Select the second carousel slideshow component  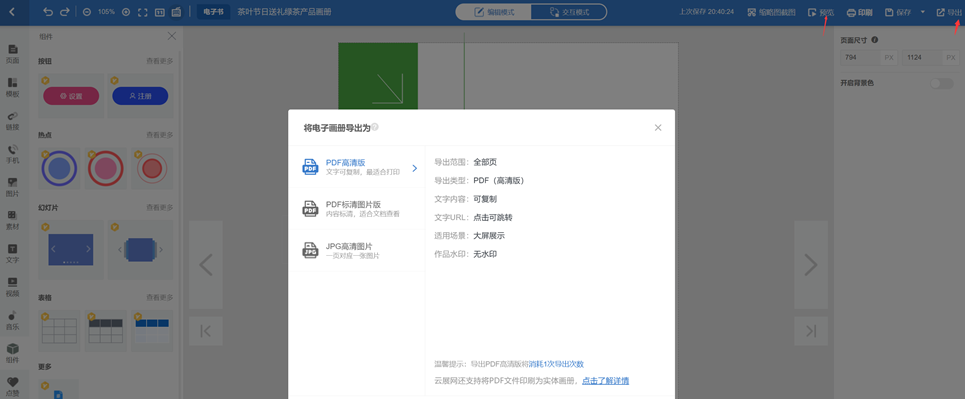tap(140, 249)
